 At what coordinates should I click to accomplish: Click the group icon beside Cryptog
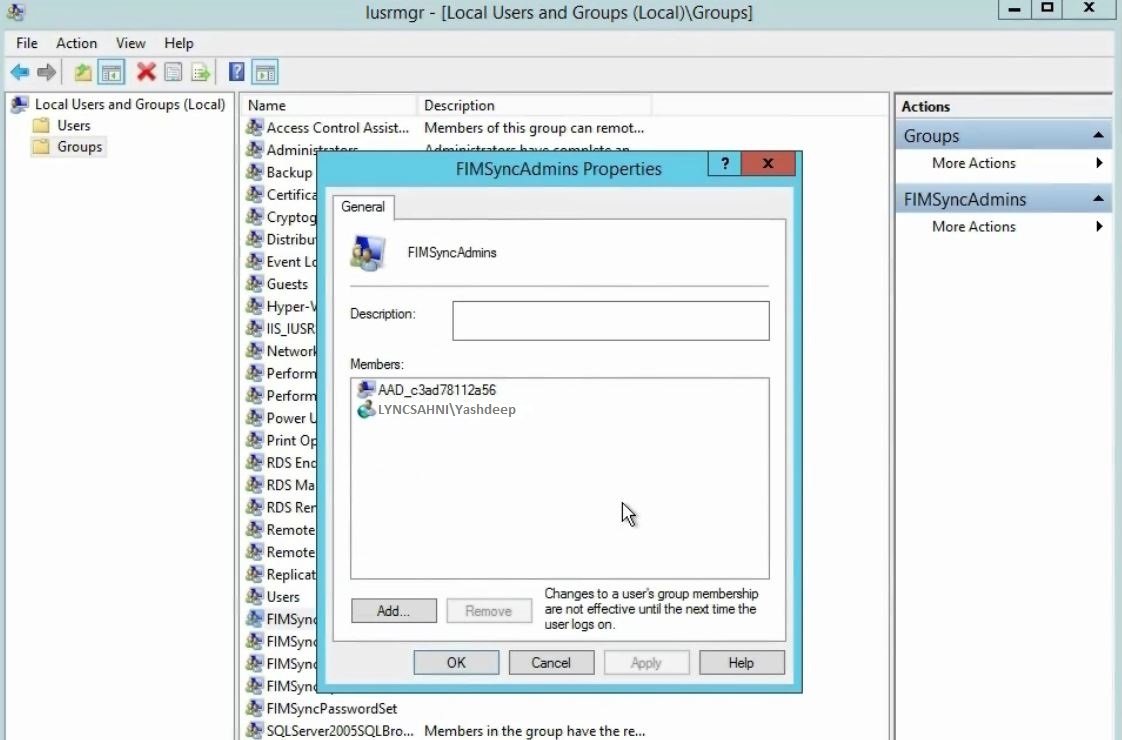click(x=254, y=217)
